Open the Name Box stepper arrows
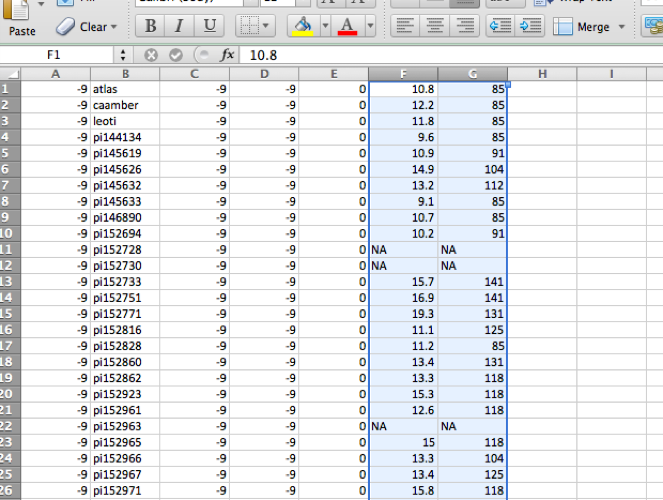 coord(123,55)
